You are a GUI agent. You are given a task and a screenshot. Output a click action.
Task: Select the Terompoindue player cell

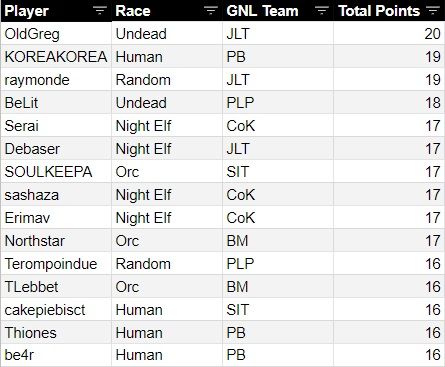56,264
